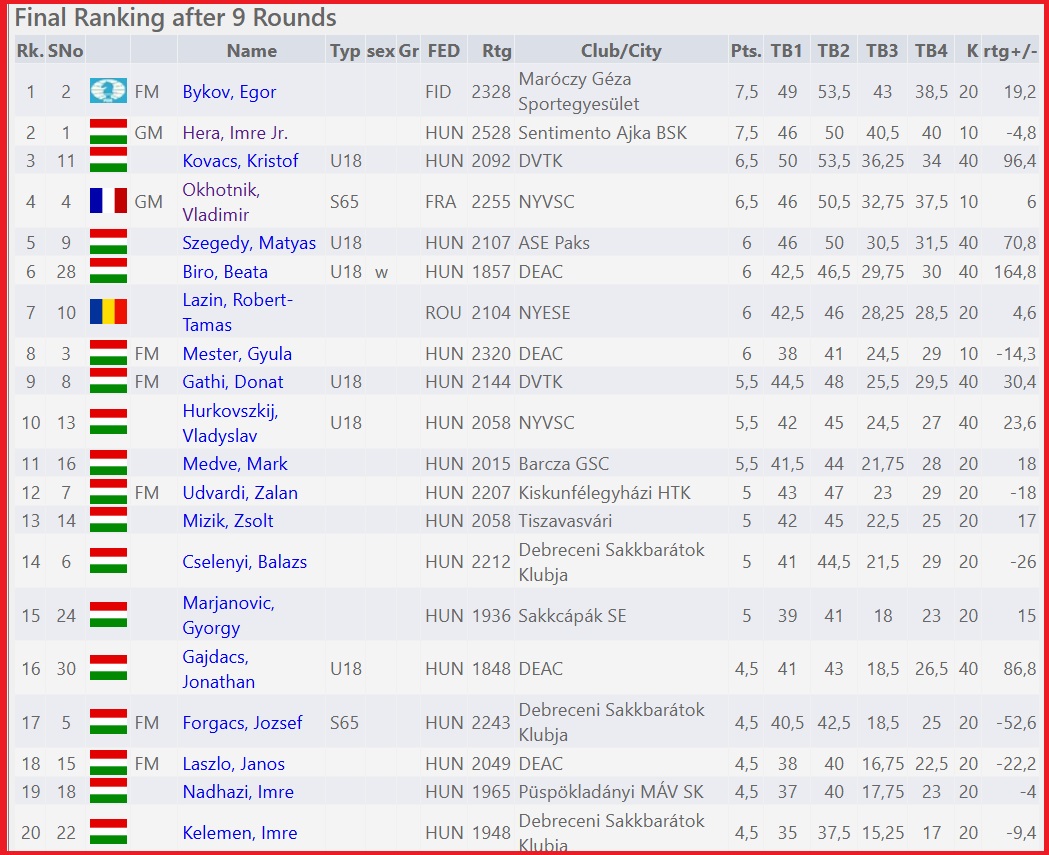This screenshot has width=1049, height=855.
Task: Click the Hungarian flag beside Kelemen, Imre
Action: coord(108,833)
